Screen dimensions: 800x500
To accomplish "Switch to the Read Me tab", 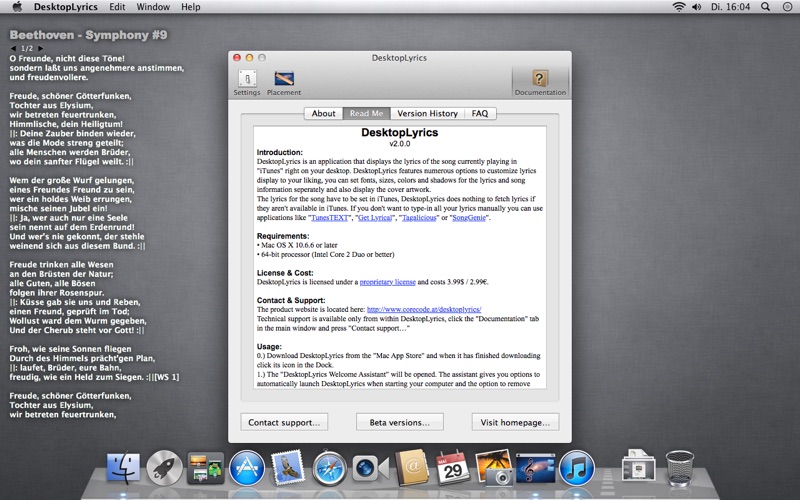I will 366,113.
